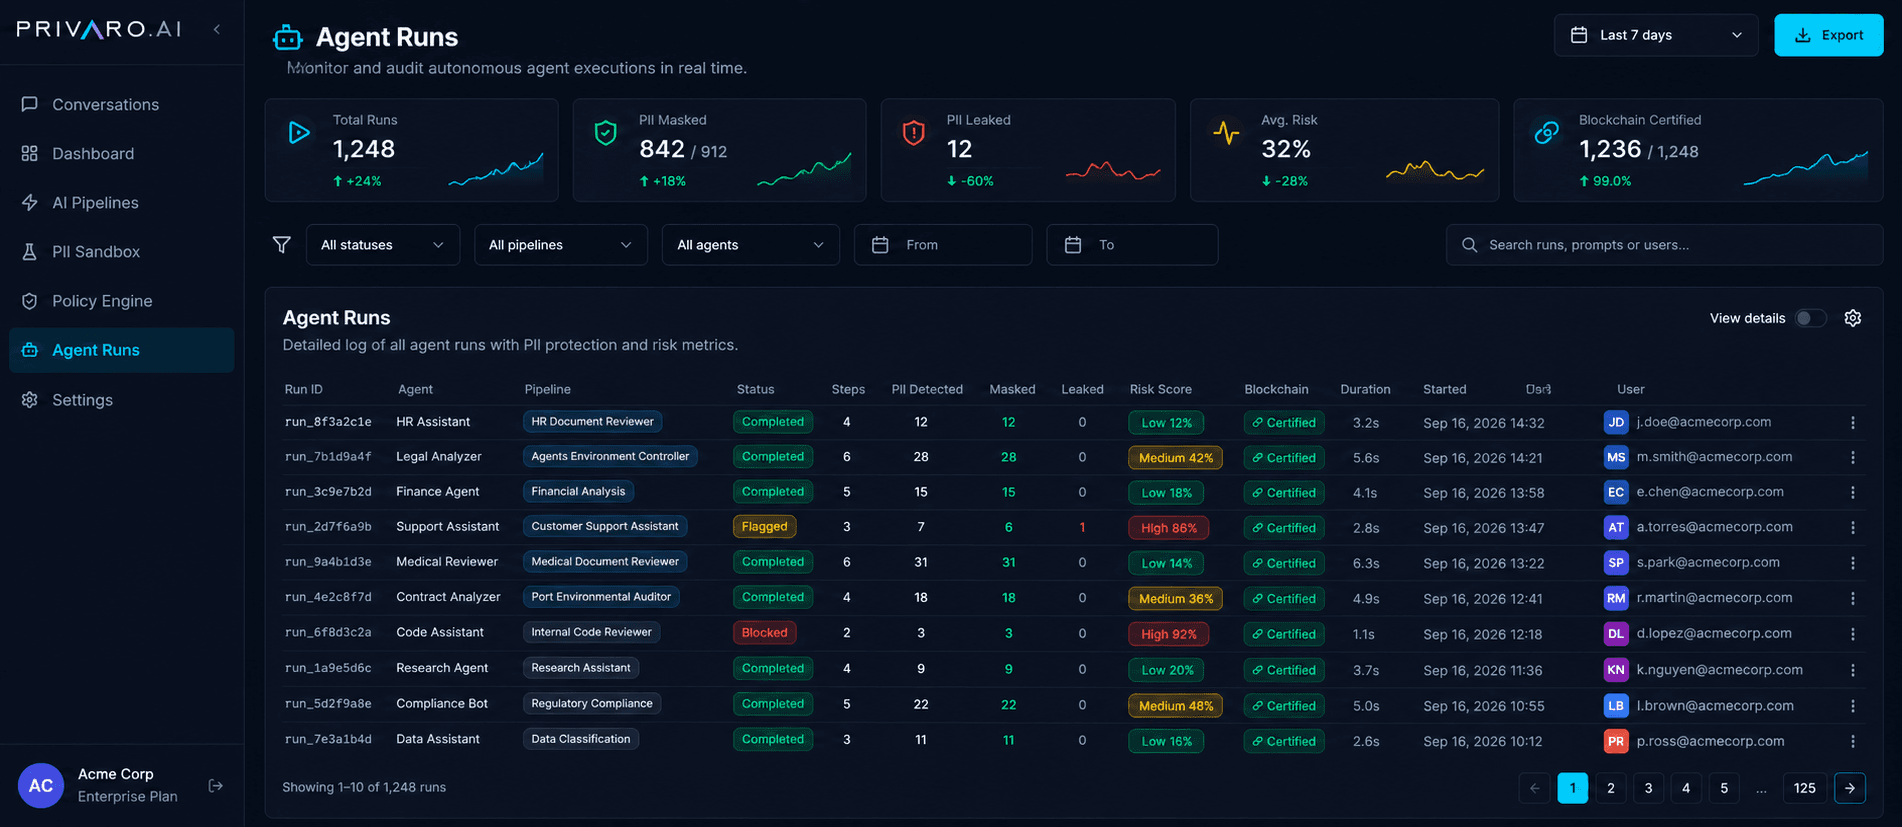Click the Flagged status badge
1902x827 pixels.
(765, 527)
